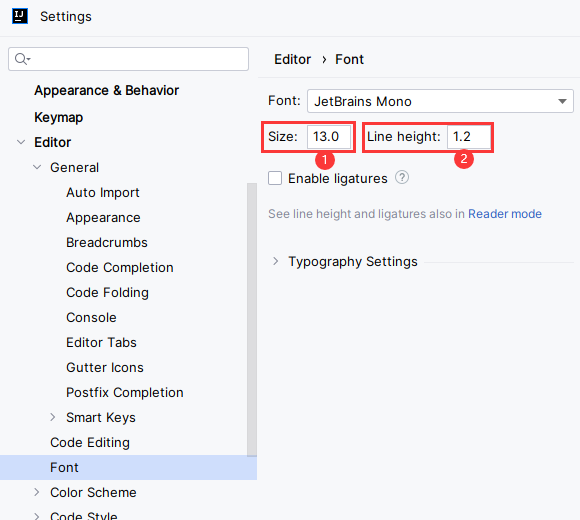The width and height of the screenshot is (580, 520).
Task: Open the ligatures help question mark icon
Action: (x=402, y=178)
